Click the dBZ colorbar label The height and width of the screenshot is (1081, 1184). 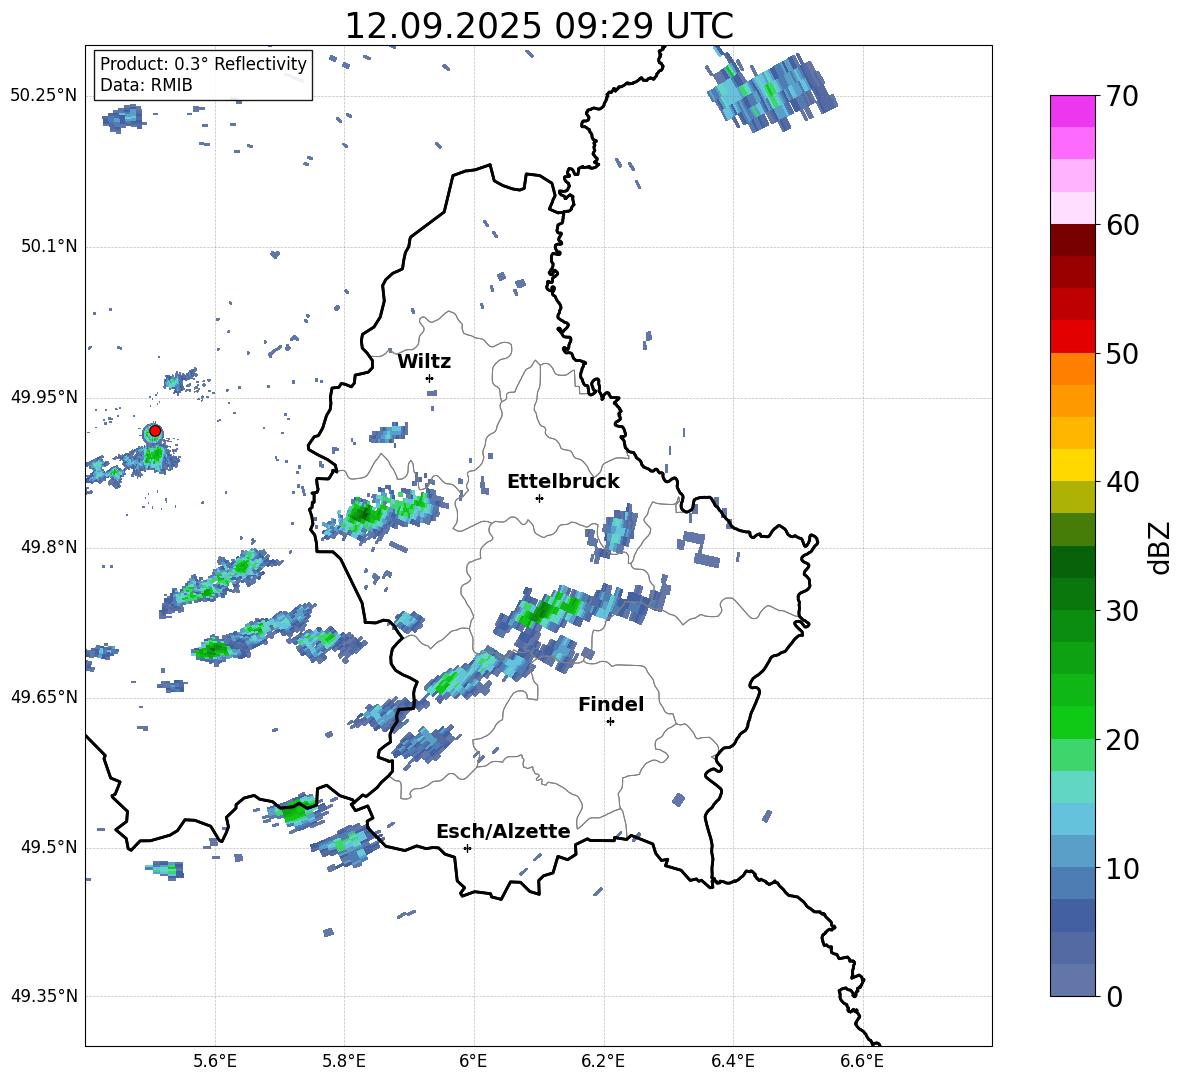[1161, 547]
